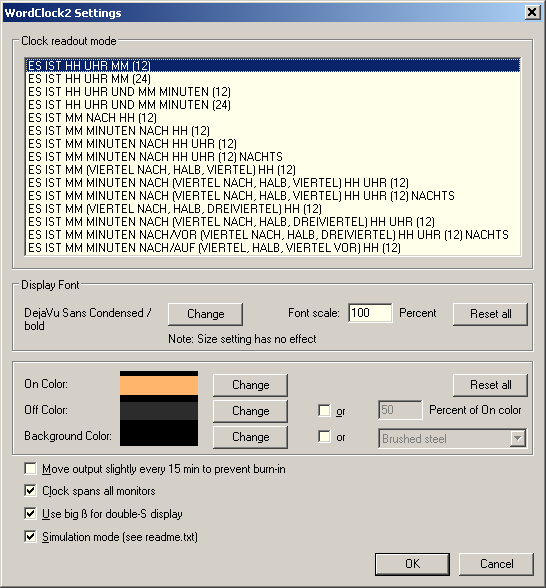The image size is (546, 588).
Task: Reset all display font settings
Action: (x=490, y=314)
